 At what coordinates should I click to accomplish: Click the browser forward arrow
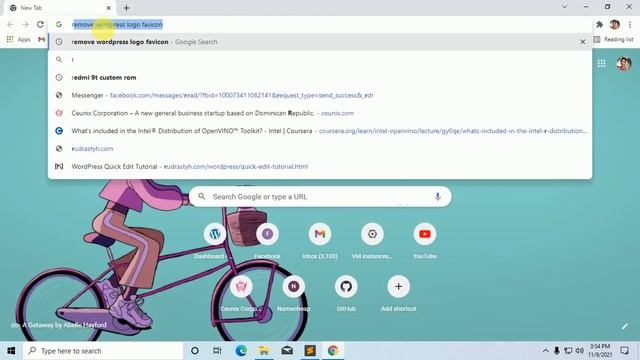tap(25, 24)
